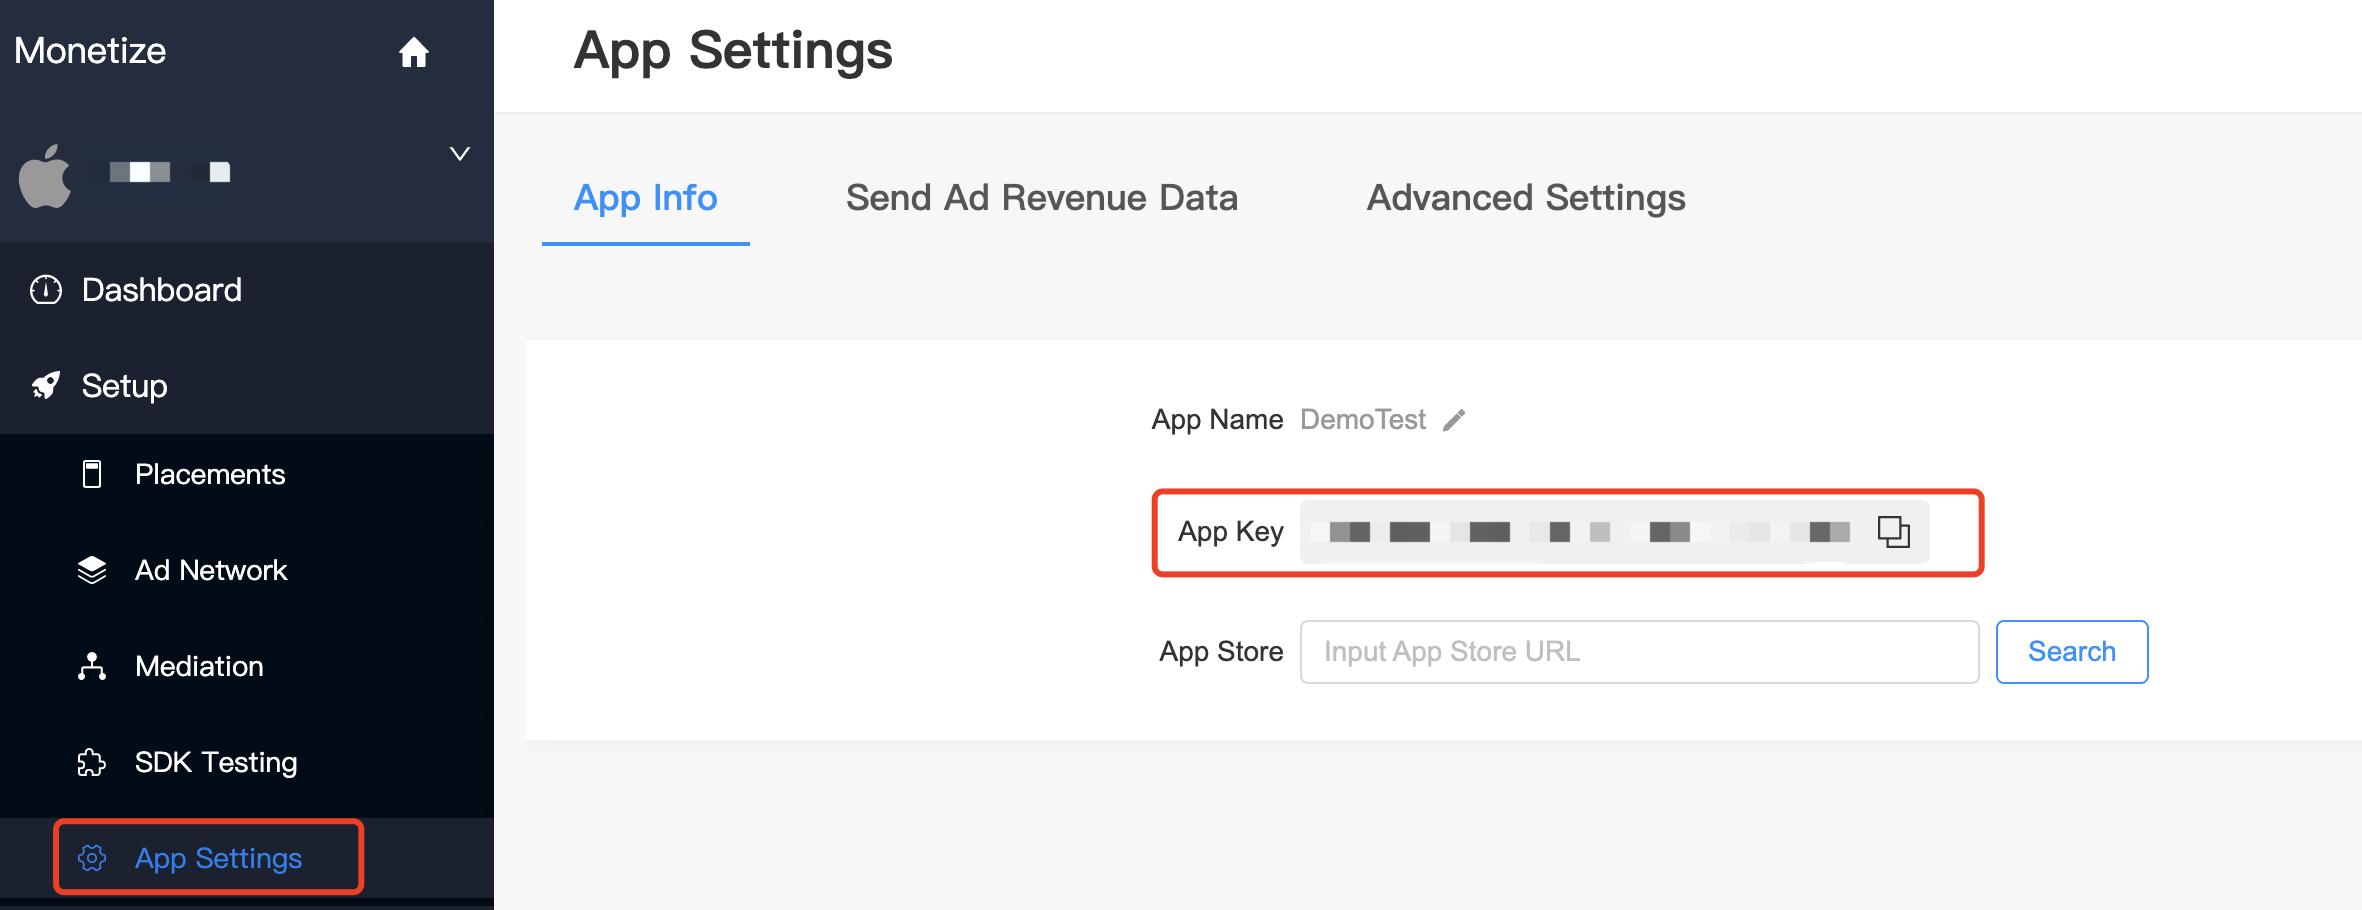Click the Mediation hierarchy icon
The image size is (2362, 910).
tap(92, 666)
